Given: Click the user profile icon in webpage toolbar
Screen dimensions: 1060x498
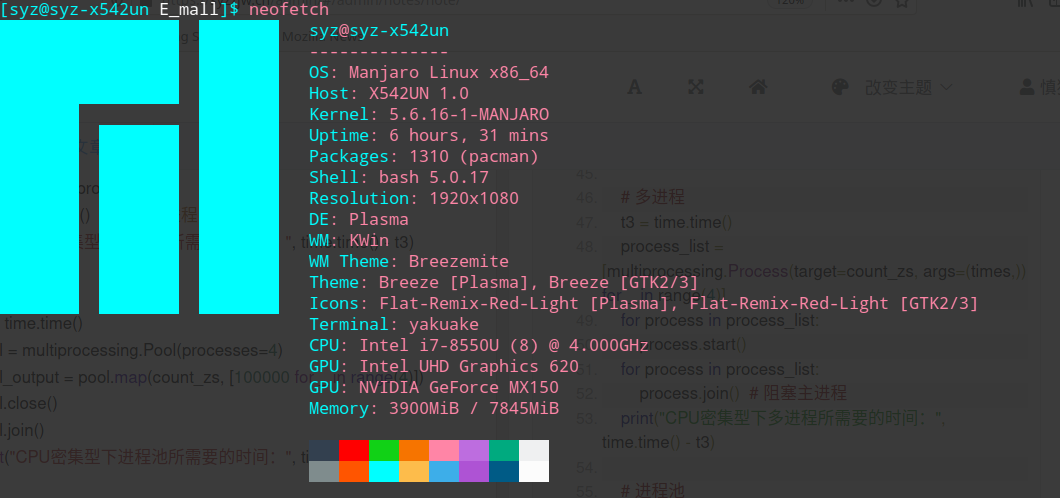Looking at the screenshot, I should pos(1027,86).
